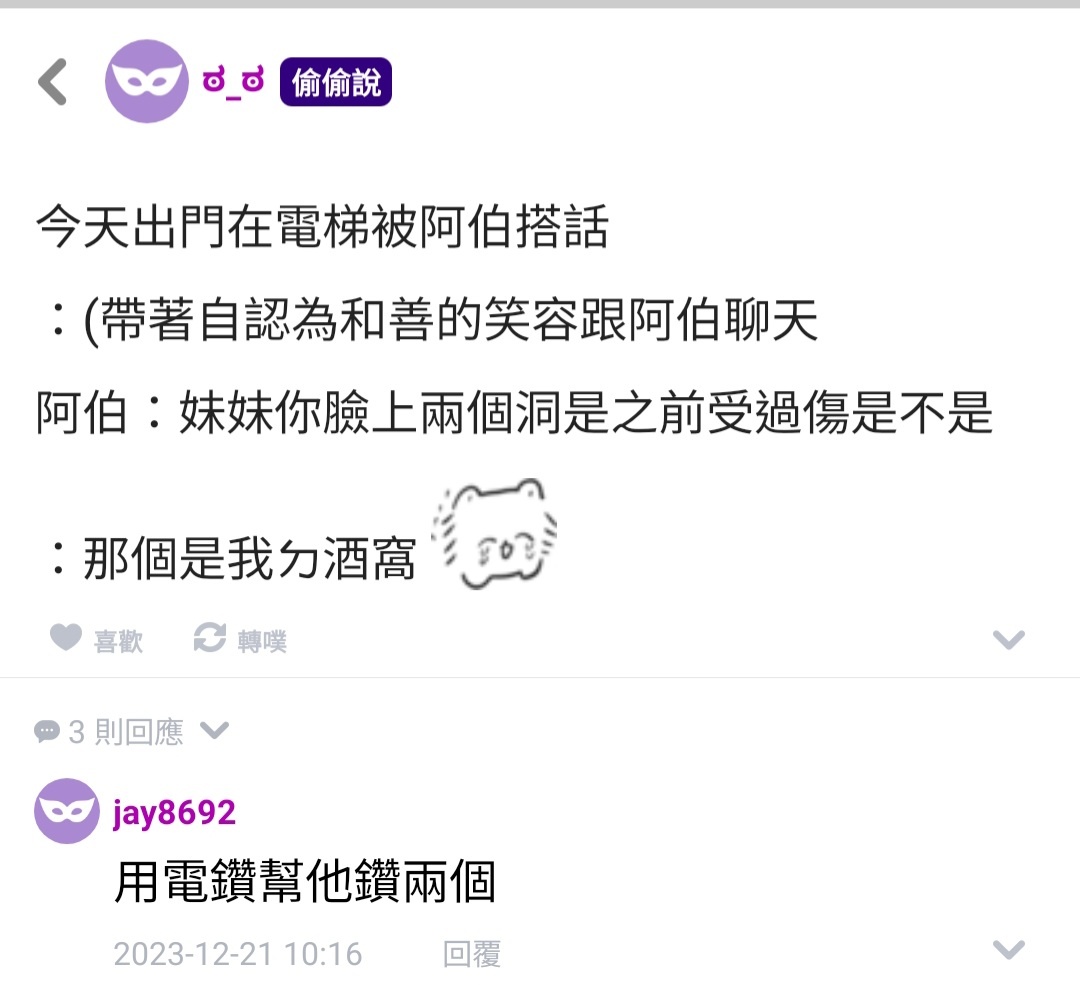Viewport: 1080px width, 985px height.
Task: Go back using the left chevron arrow
Action: tap(53, 82)
